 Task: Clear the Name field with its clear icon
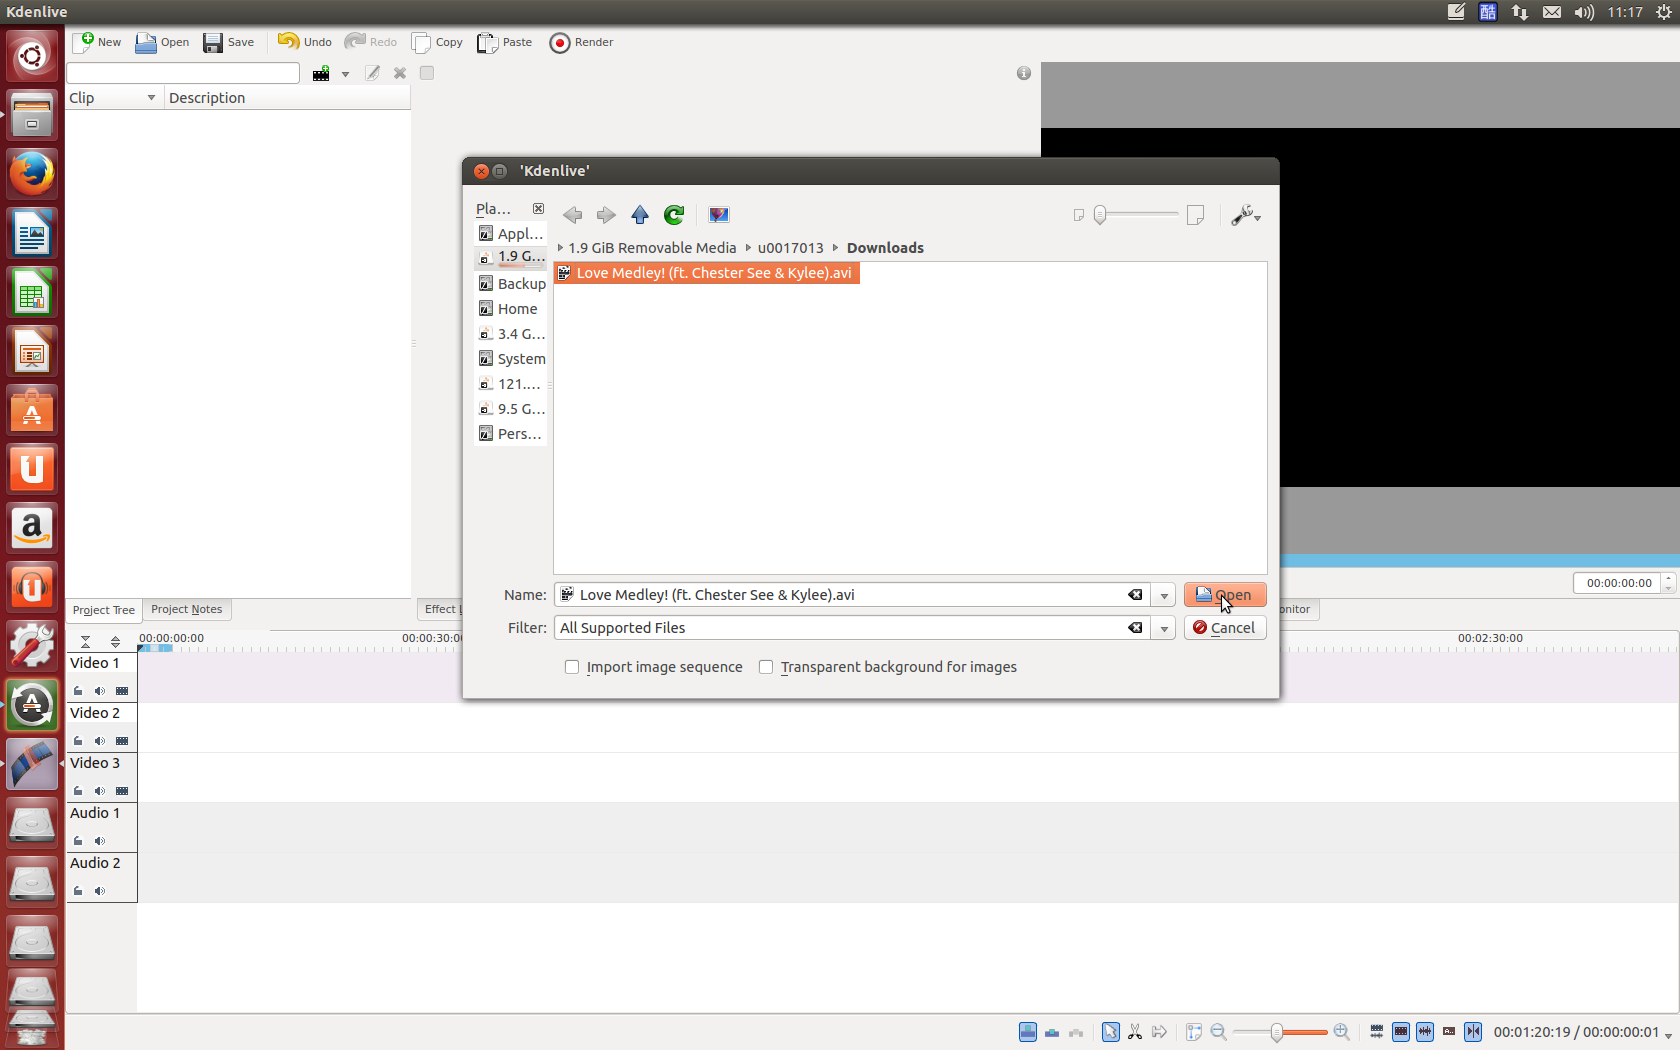pos(1135,595)
